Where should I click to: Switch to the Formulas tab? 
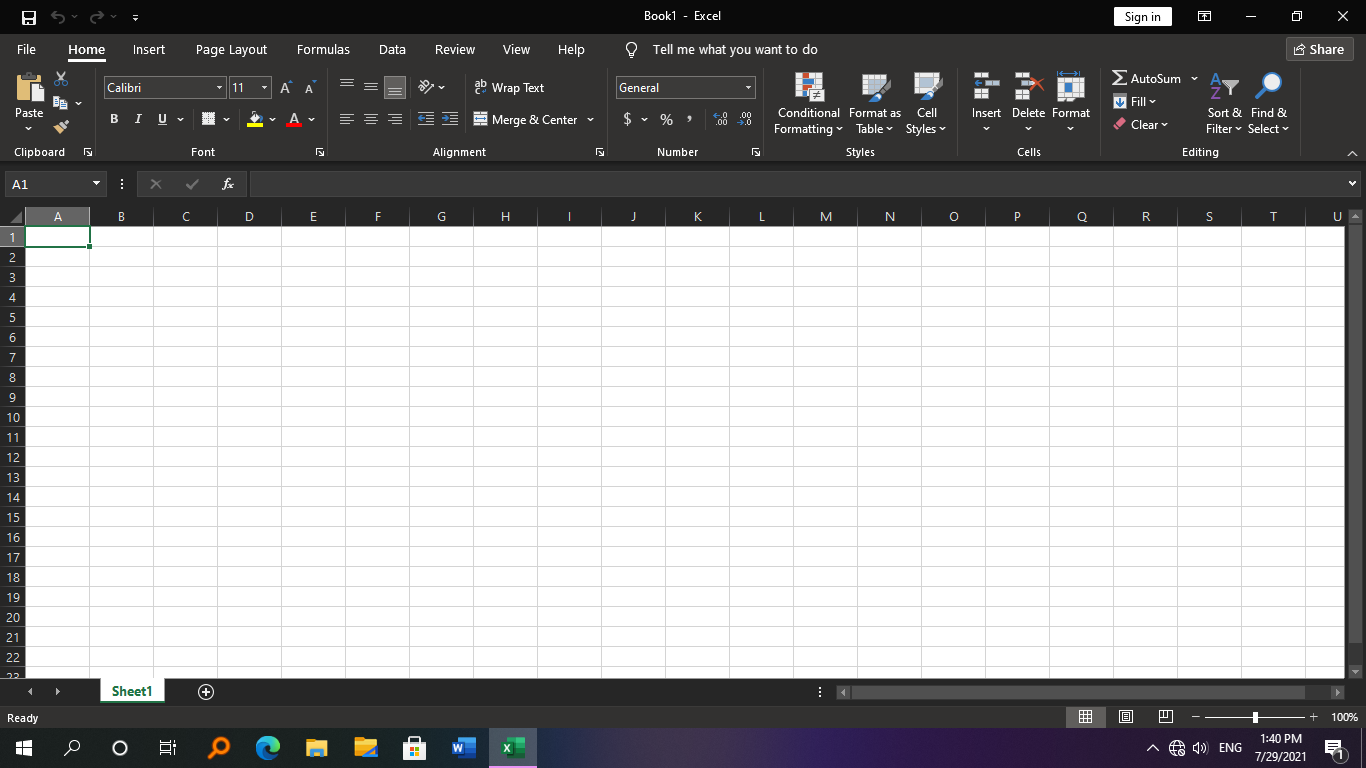pyautogui.click(x=323, y=49)
